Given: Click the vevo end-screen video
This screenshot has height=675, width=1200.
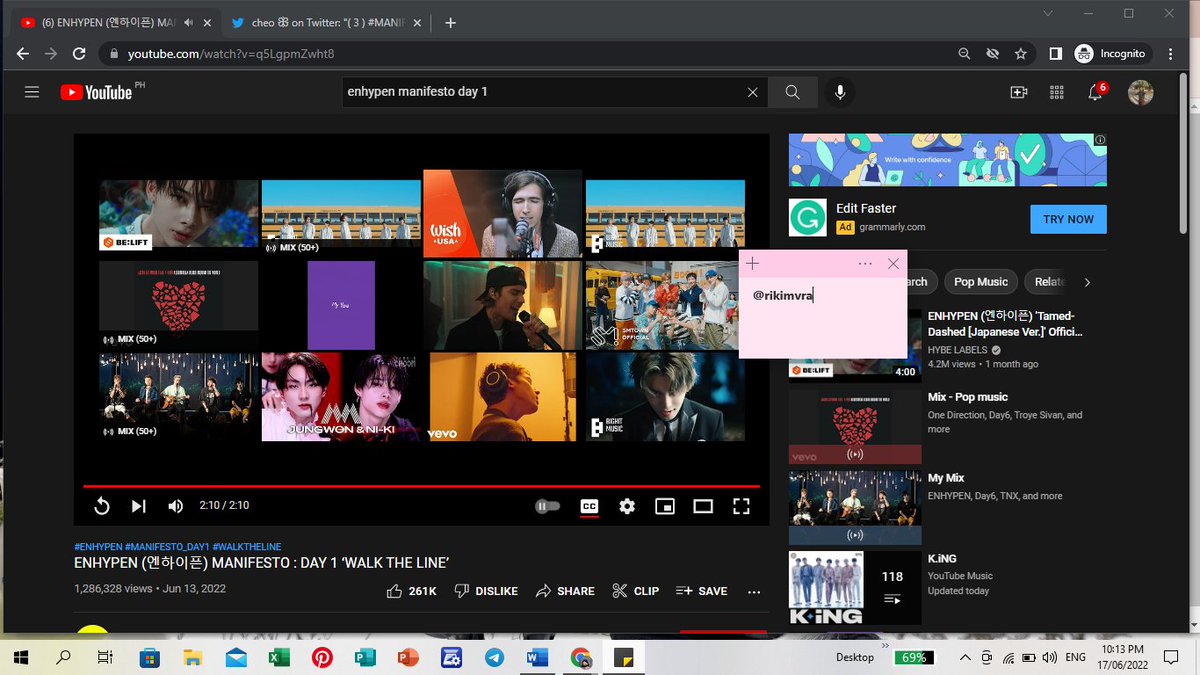Looking at the screenshot, I should [503, 397].
